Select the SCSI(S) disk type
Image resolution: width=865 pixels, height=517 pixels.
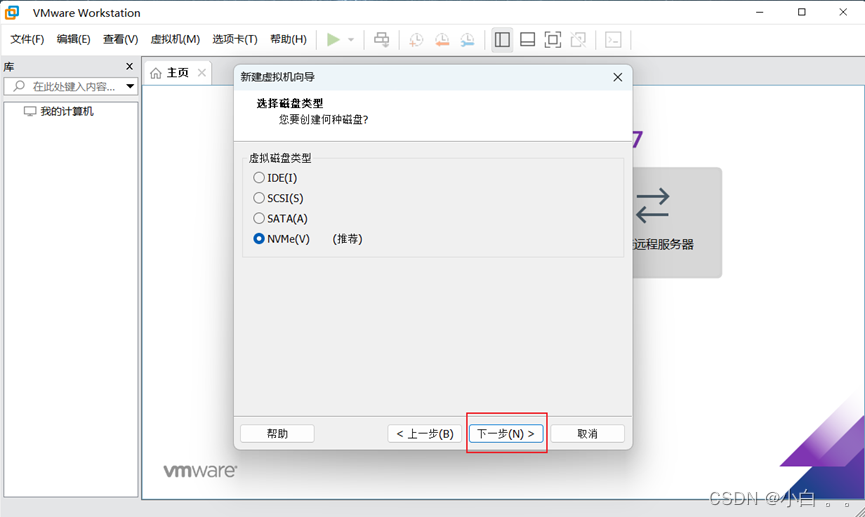259,198
